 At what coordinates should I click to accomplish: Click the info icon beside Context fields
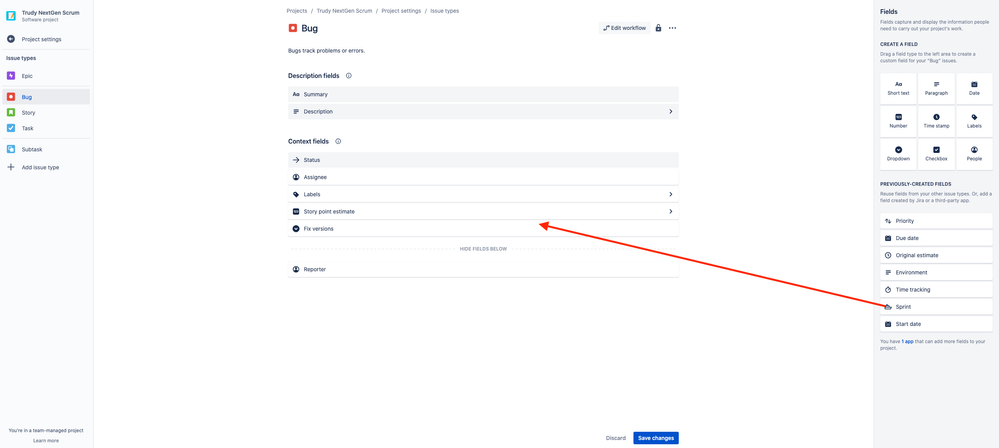point(338,141)
